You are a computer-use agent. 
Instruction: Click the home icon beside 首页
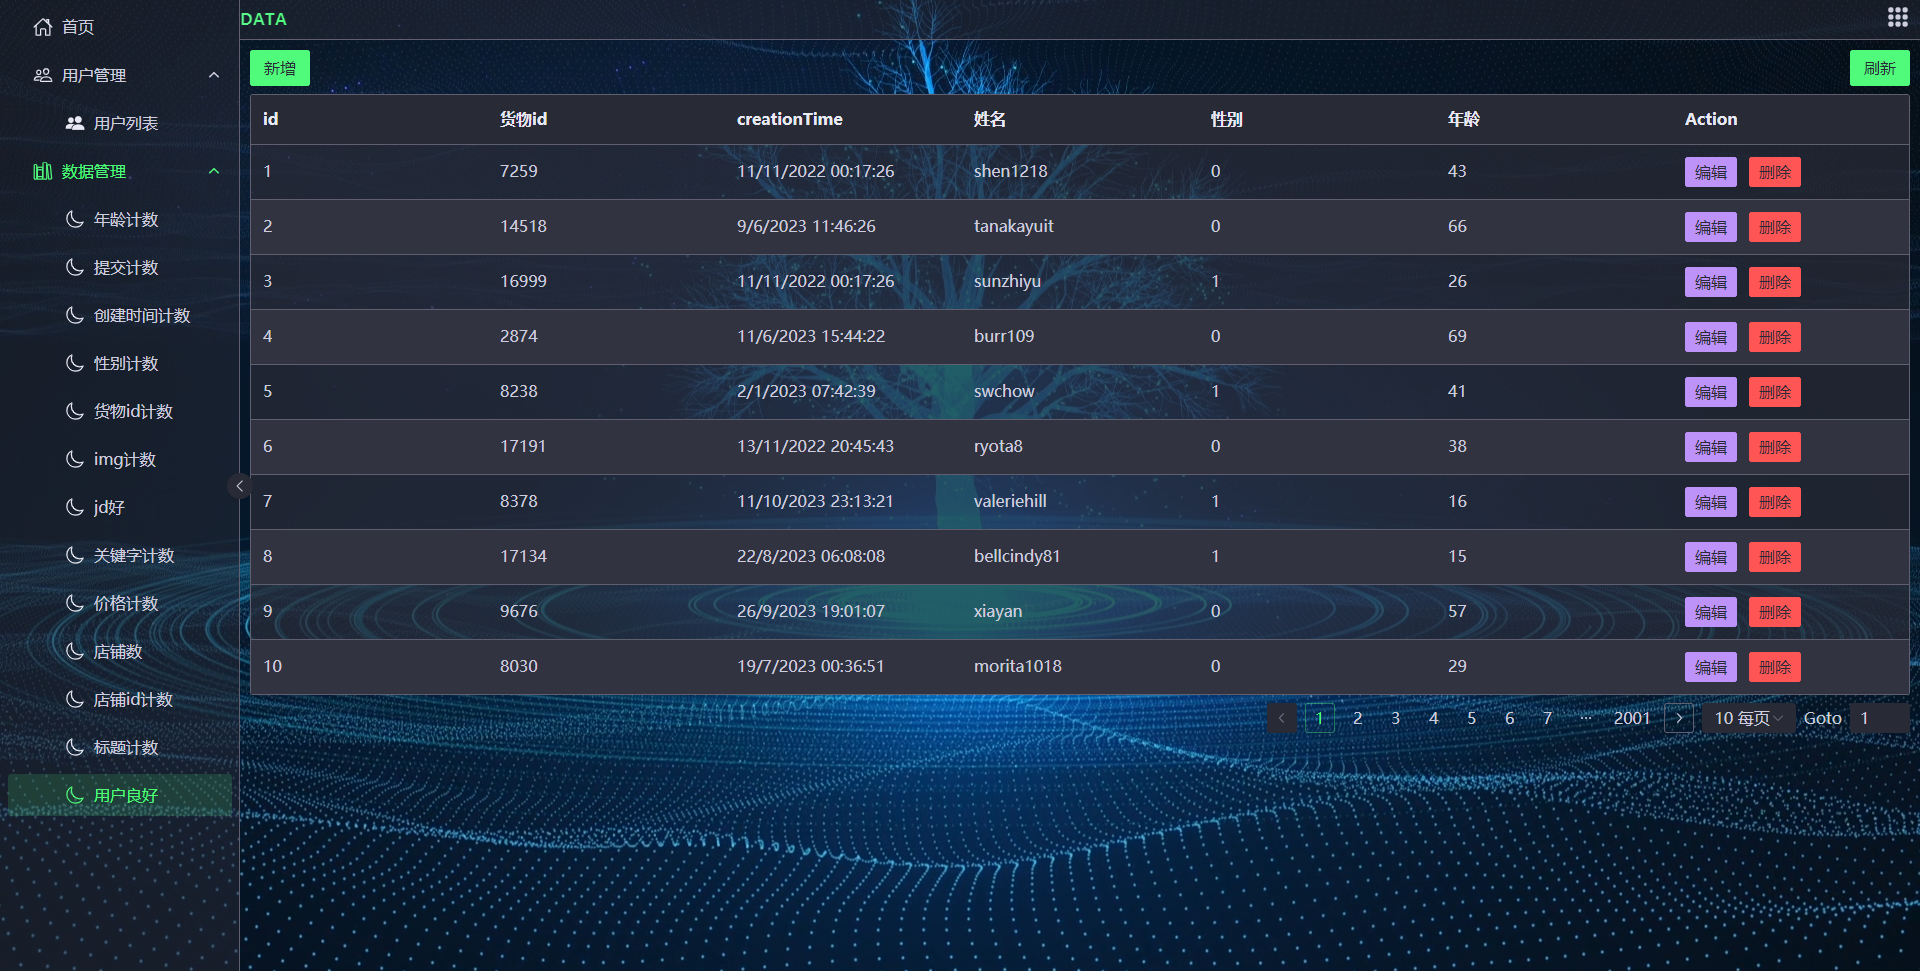pyautogui.click(x=43, y=27)
